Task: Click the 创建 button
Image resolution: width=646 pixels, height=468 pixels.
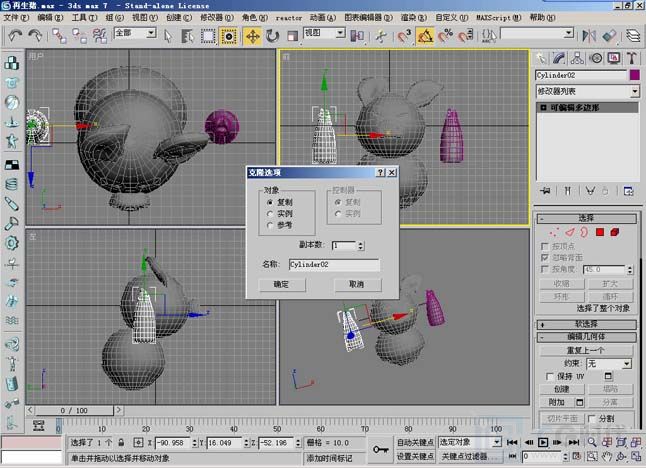Action: 562,389
